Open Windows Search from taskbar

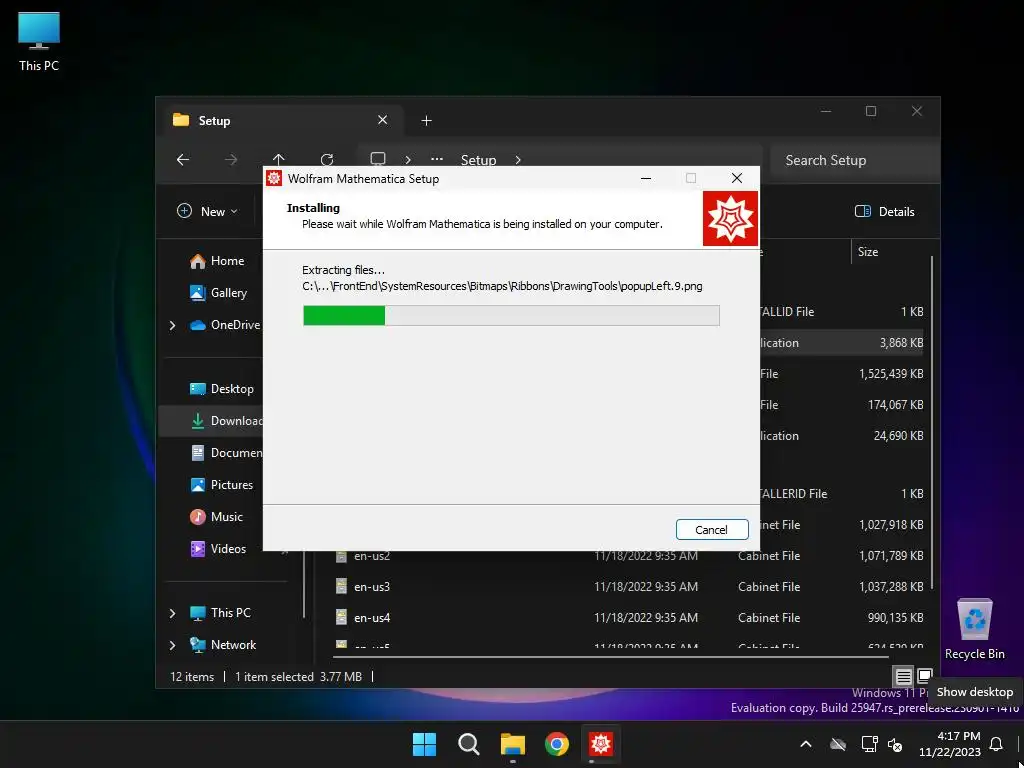(468, 744)
